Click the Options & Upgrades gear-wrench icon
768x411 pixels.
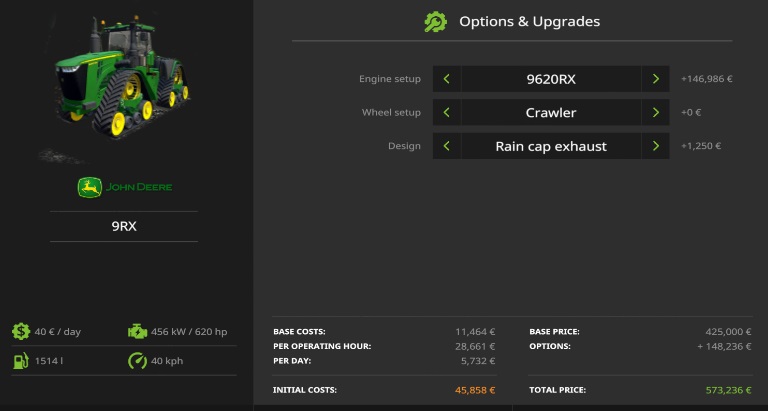click(x=435, y=21)
